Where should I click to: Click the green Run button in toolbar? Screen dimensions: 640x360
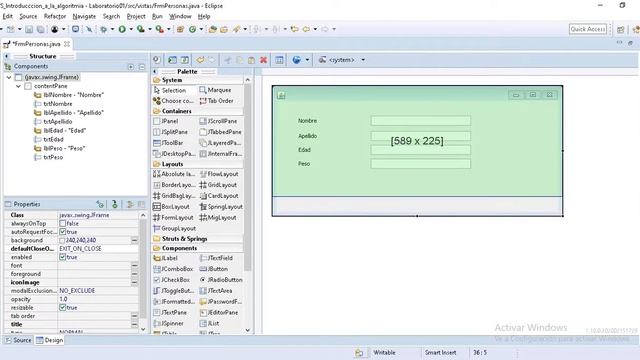[x=122, y=29]
